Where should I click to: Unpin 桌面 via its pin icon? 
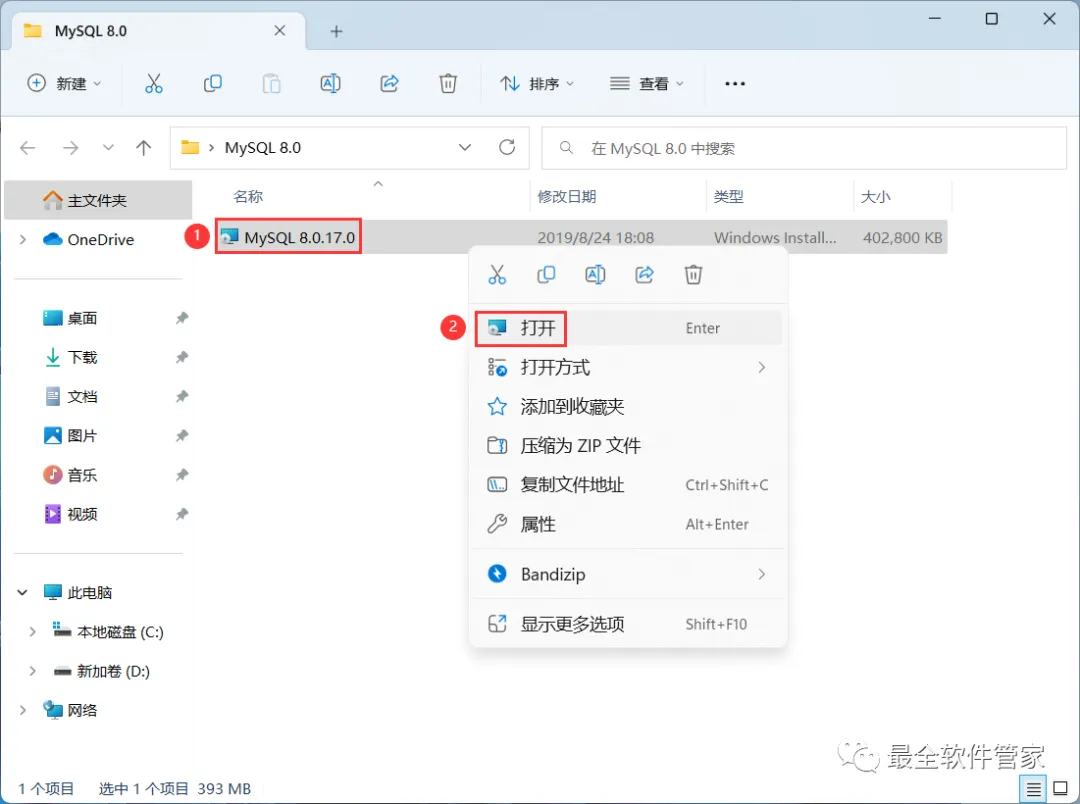(x=182, y=318)
